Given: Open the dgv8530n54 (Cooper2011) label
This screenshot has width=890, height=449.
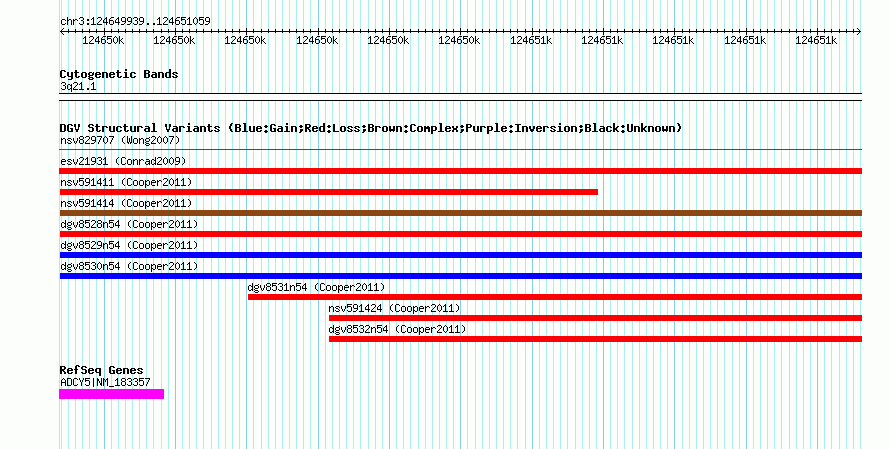Looking at the screenshot, I should [129, 266].
